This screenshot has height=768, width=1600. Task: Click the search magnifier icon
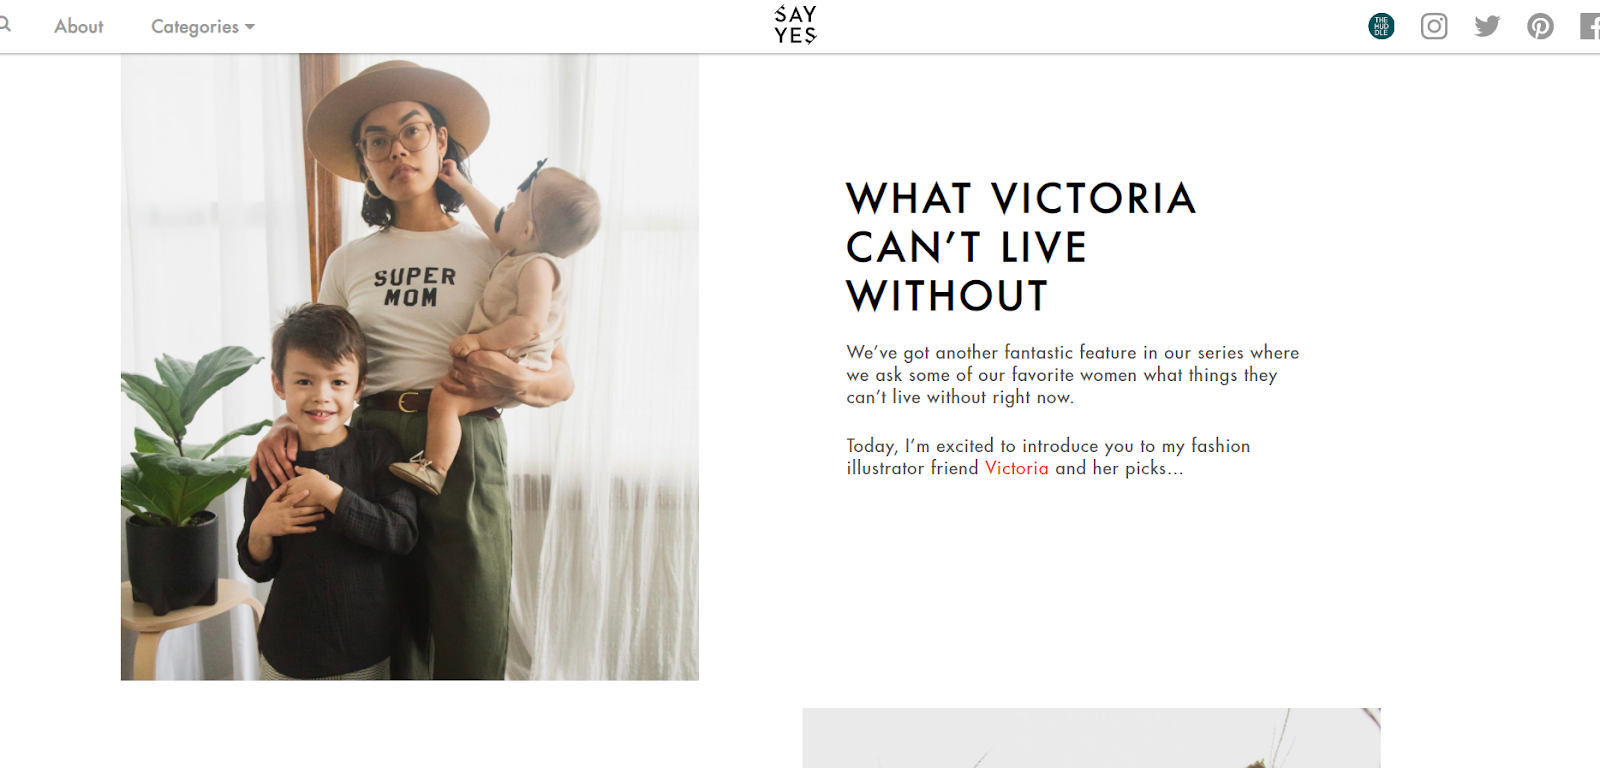tap(4, 23)
